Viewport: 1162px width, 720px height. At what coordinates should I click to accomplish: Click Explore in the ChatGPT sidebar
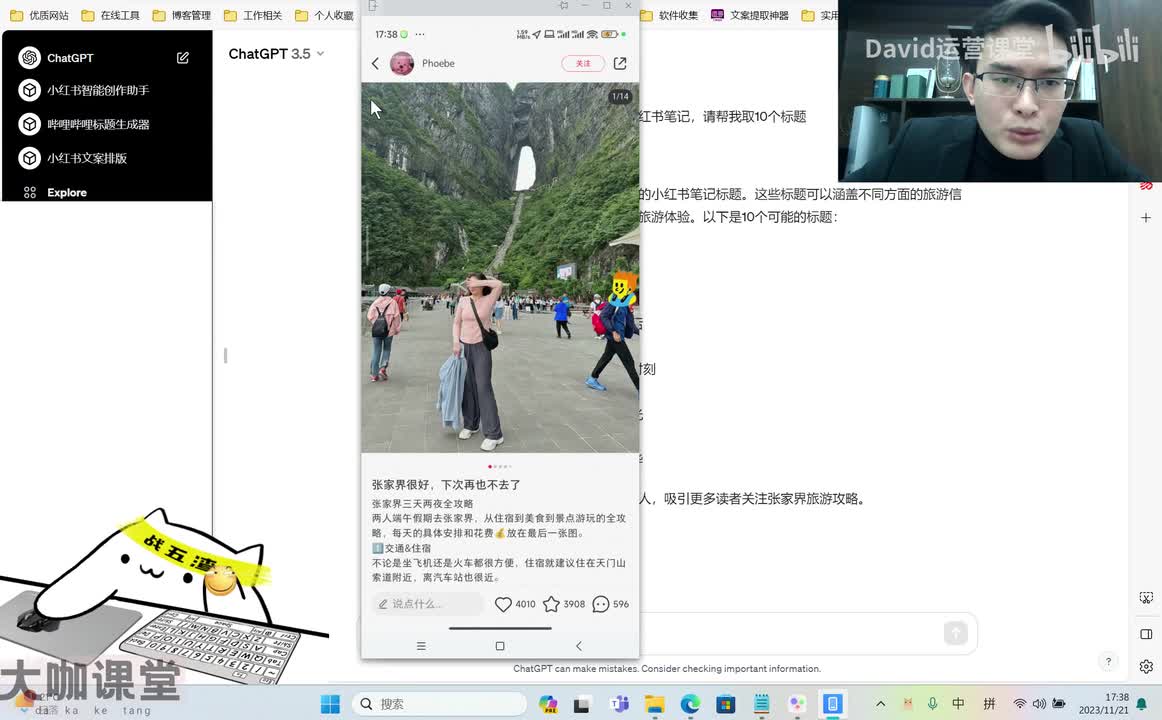click(66, 192)
